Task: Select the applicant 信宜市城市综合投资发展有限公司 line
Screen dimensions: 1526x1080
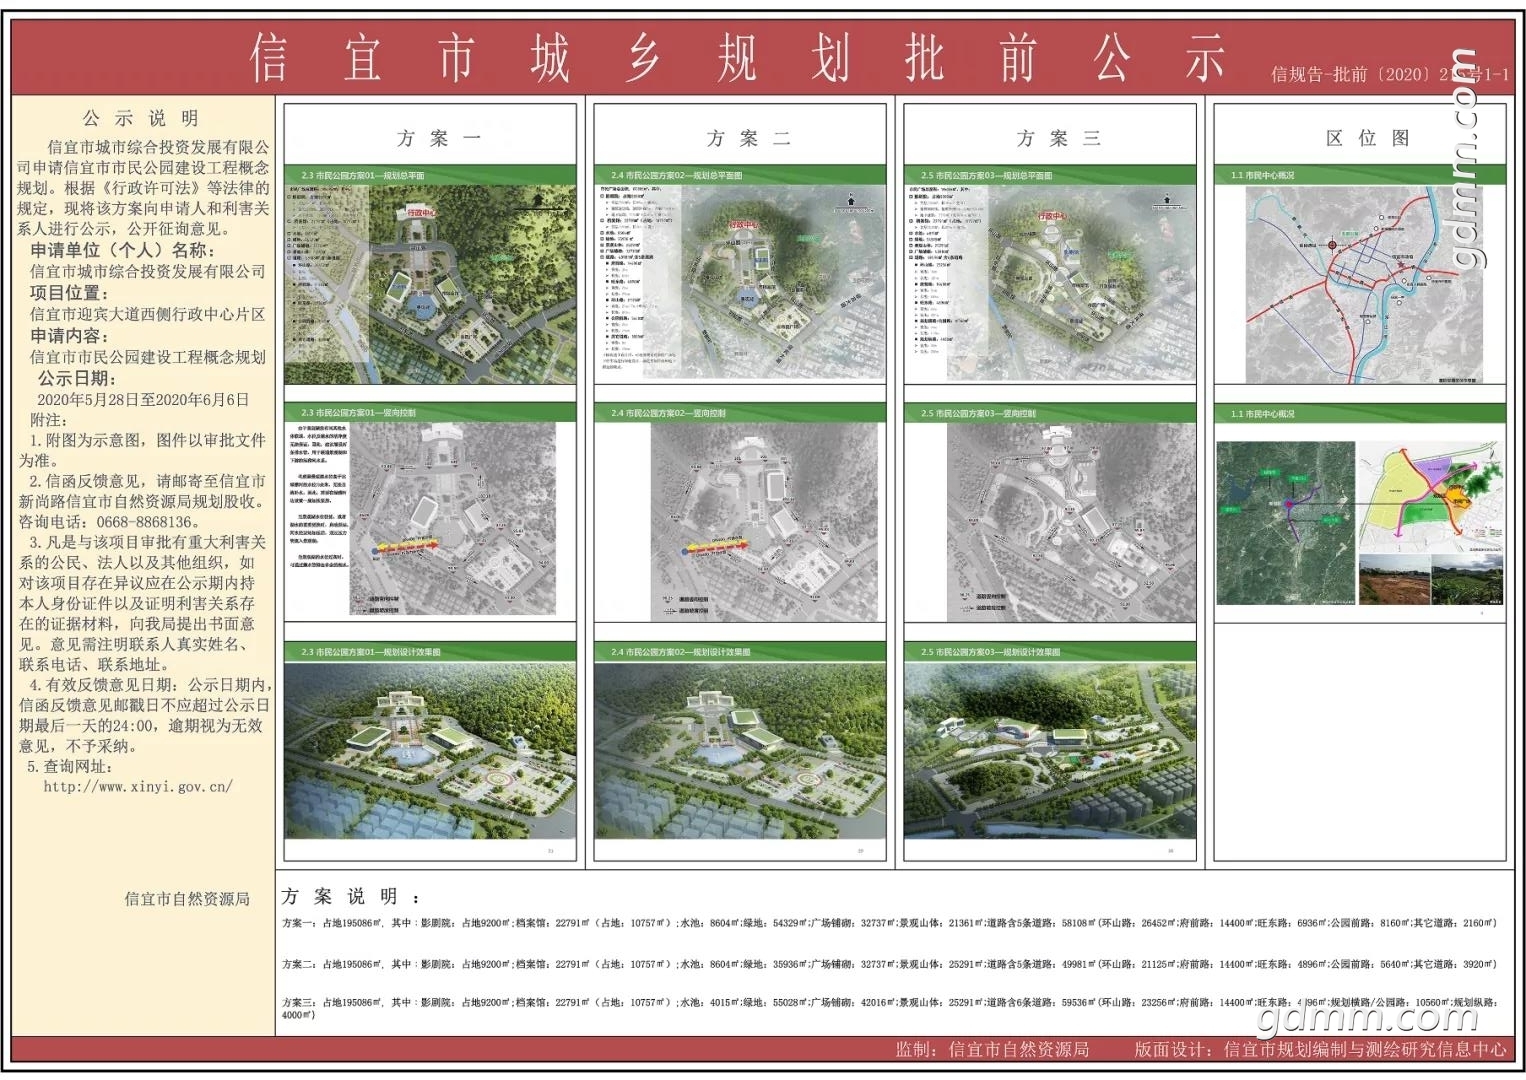Action: click(147, 271)
